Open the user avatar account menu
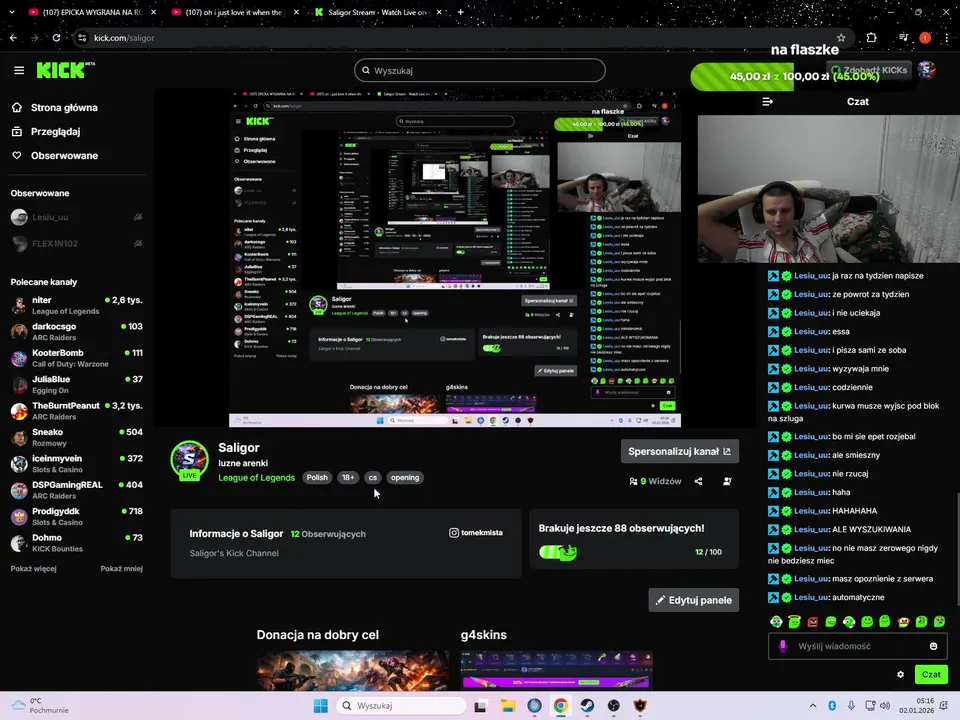This screenshot has height=720, width=960. click(926, 70)
